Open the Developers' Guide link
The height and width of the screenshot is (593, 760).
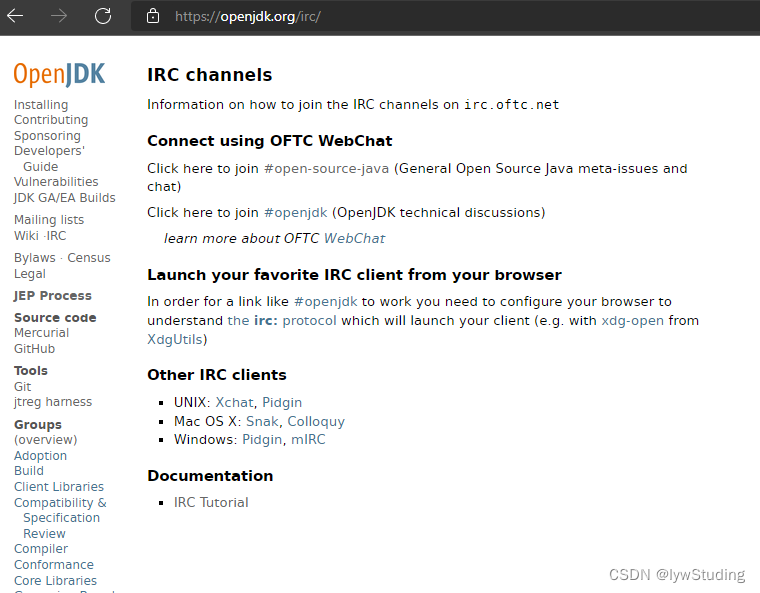49,159
